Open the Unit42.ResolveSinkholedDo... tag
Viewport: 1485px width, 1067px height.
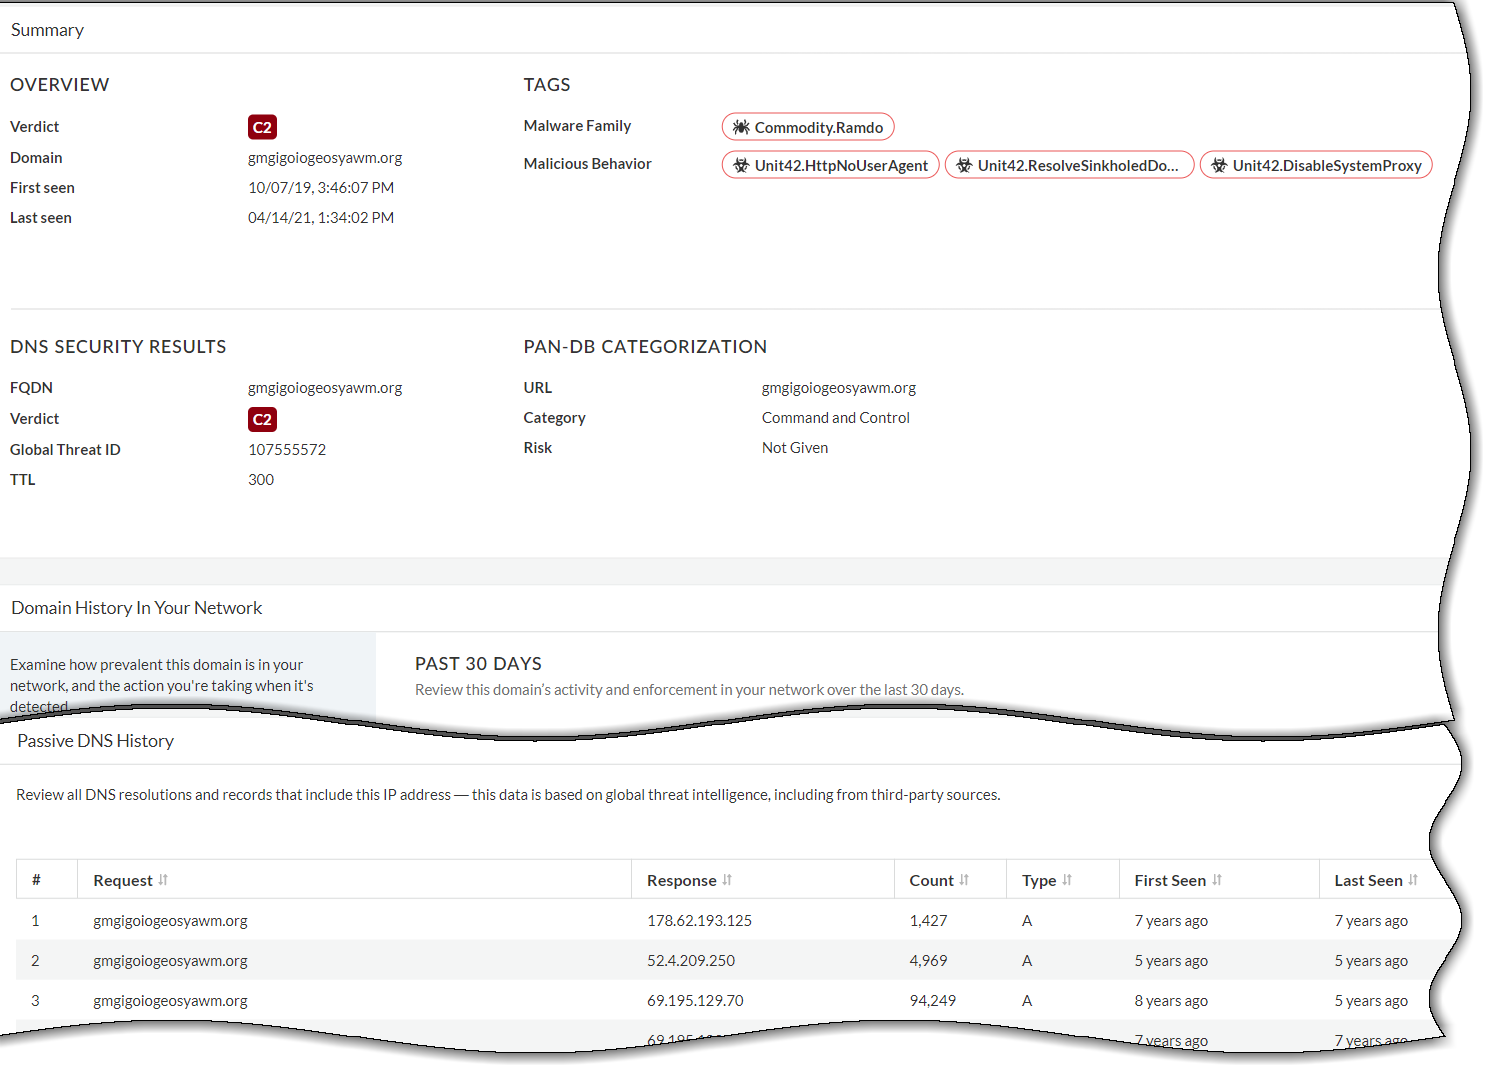(x=1068, y=165)
